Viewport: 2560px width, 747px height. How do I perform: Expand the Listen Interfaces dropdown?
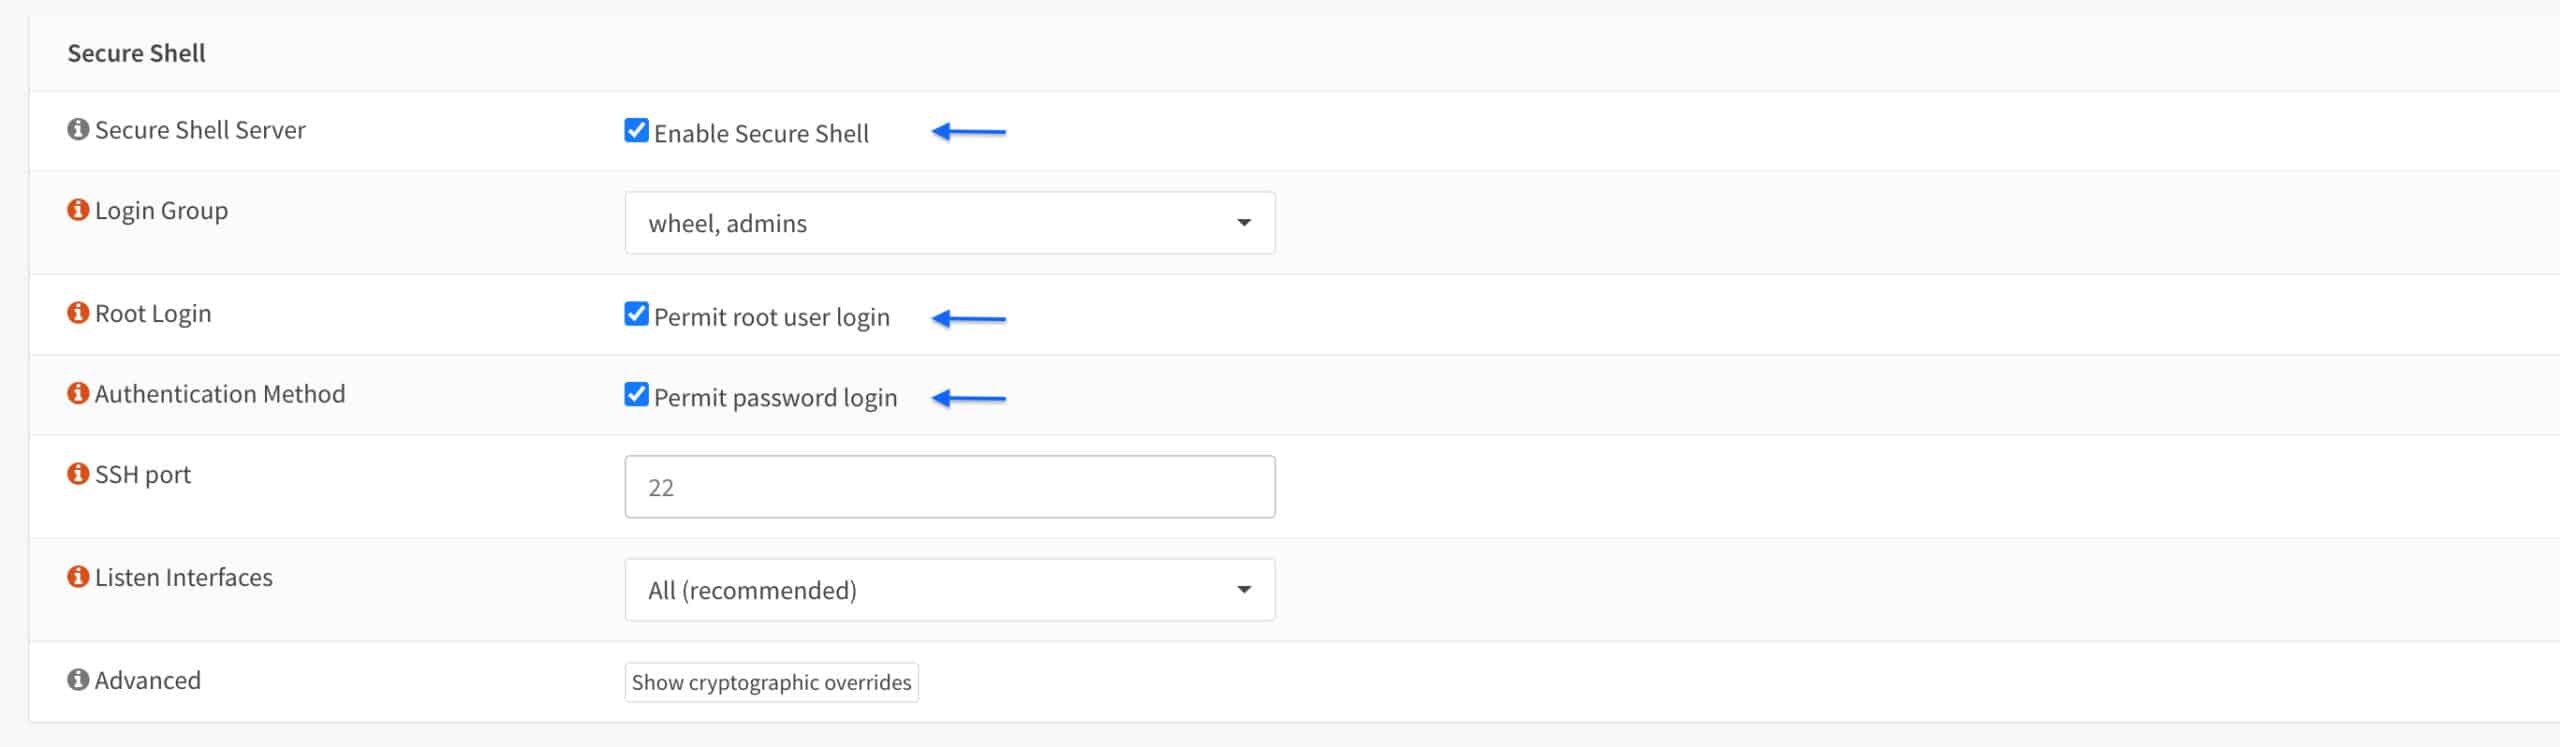(949, 590)
